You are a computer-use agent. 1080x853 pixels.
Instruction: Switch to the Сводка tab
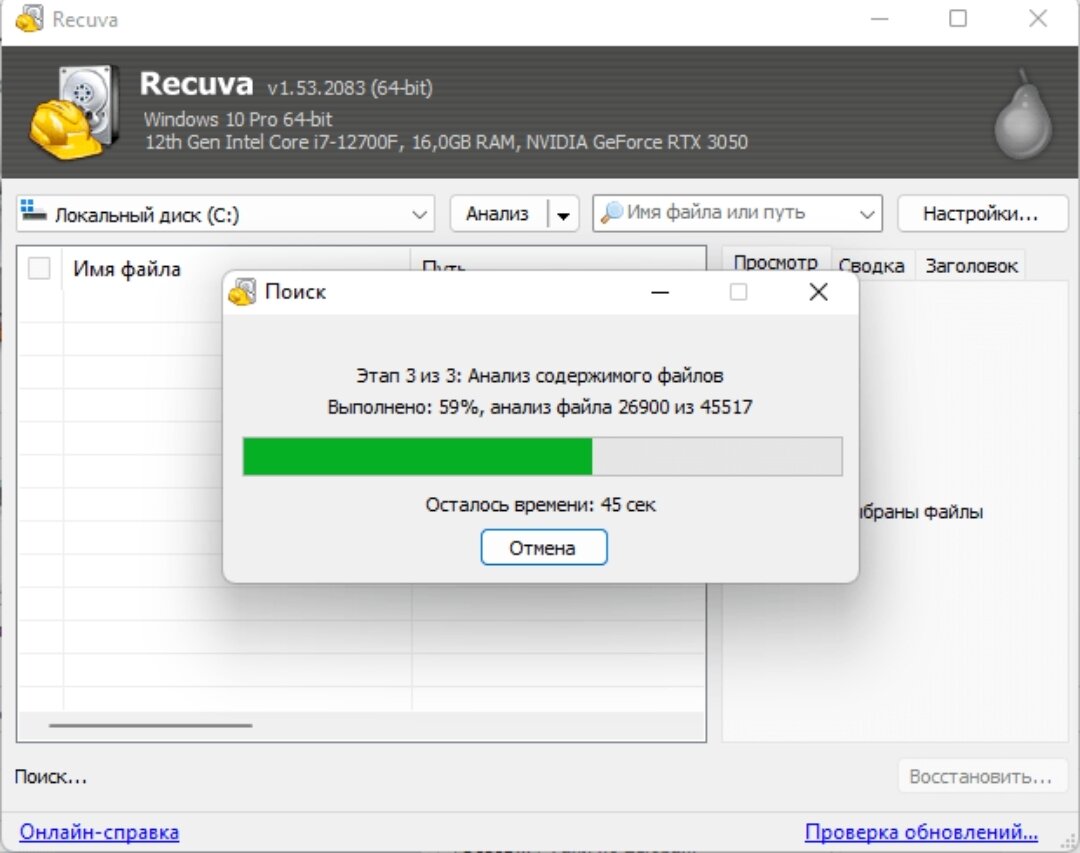871,265
